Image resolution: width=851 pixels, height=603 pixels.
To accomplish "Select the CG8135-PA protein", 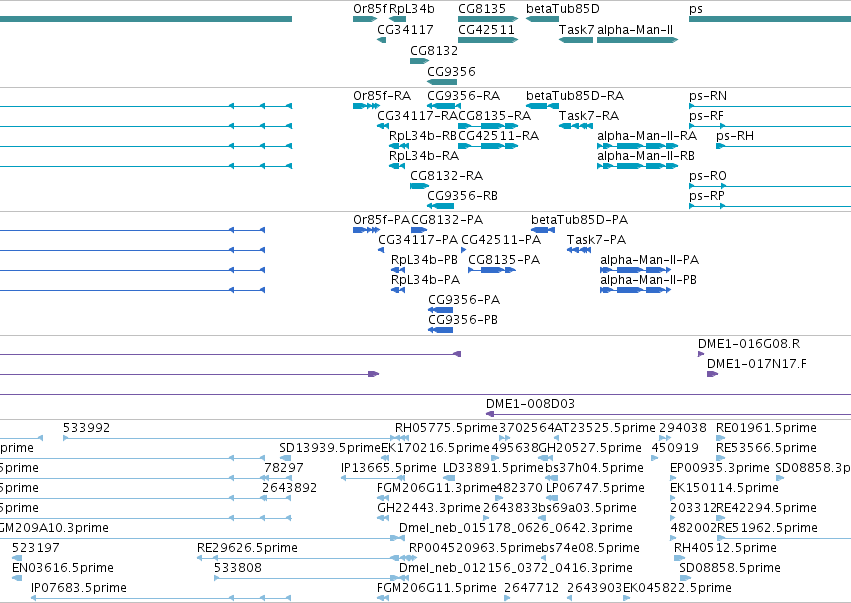I will 492,270.
